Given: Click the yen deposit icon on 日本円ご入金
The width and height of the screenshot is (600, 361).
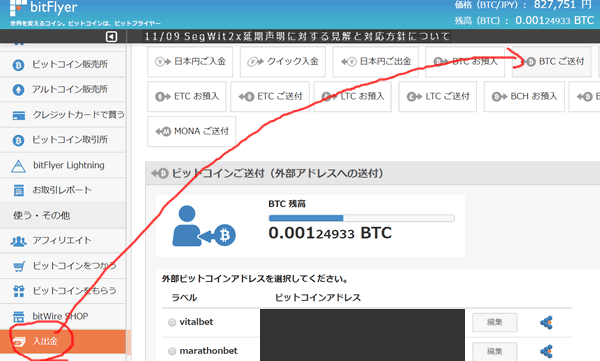Looking at the screenshot, I should pyautogui.click(x=163, y=62).
